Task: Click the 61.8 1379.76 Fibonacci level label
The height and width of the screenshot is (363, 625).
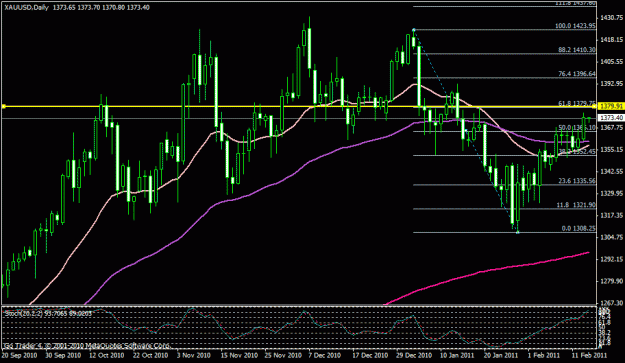Action: coord(577,104)
